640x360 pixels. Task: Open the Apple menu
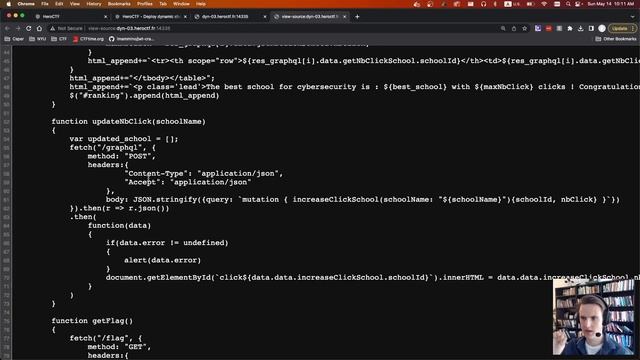[x=9, y=4]
